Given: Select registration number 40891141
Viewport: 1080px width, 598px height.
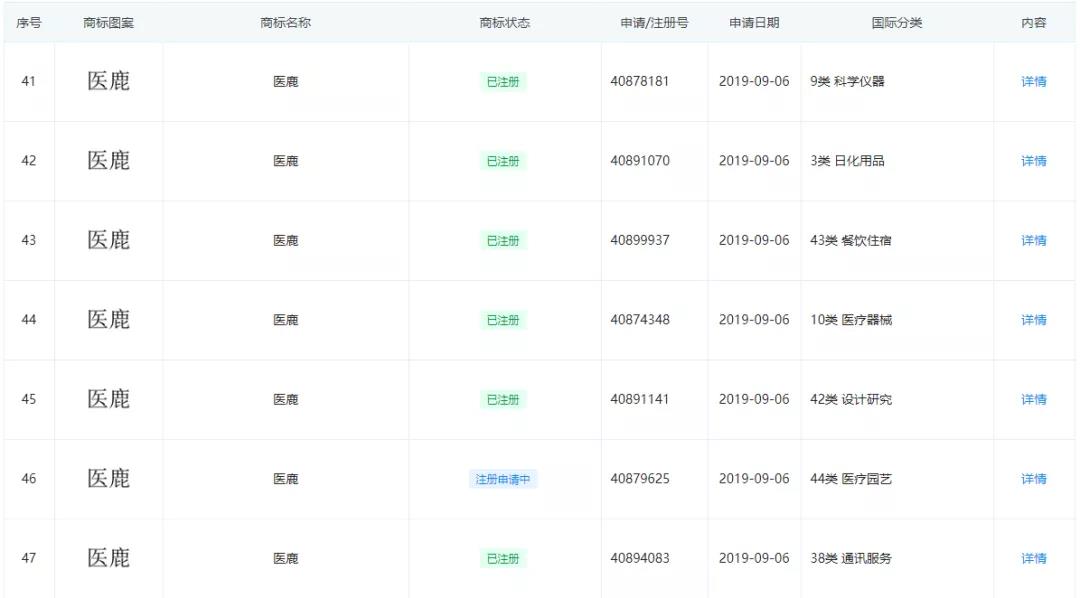Looking at the screenshot, I should click(x=639, y=400).
